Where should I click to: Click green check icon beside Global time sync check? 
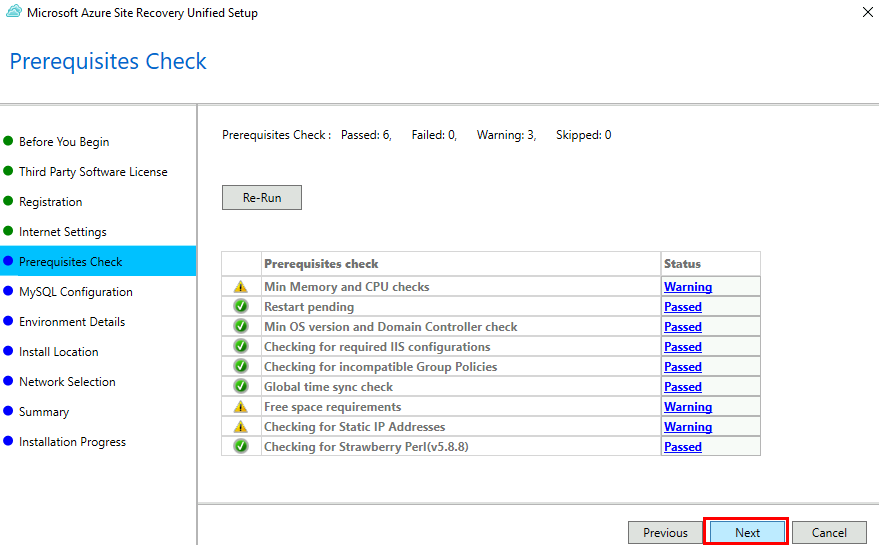point(241,386)
